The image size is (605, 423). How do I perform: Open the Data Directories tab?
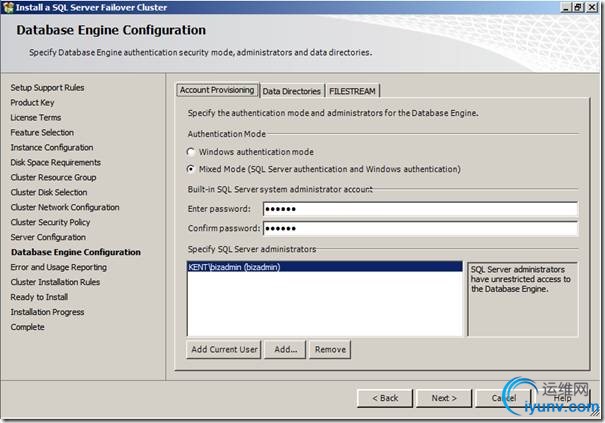292,91
